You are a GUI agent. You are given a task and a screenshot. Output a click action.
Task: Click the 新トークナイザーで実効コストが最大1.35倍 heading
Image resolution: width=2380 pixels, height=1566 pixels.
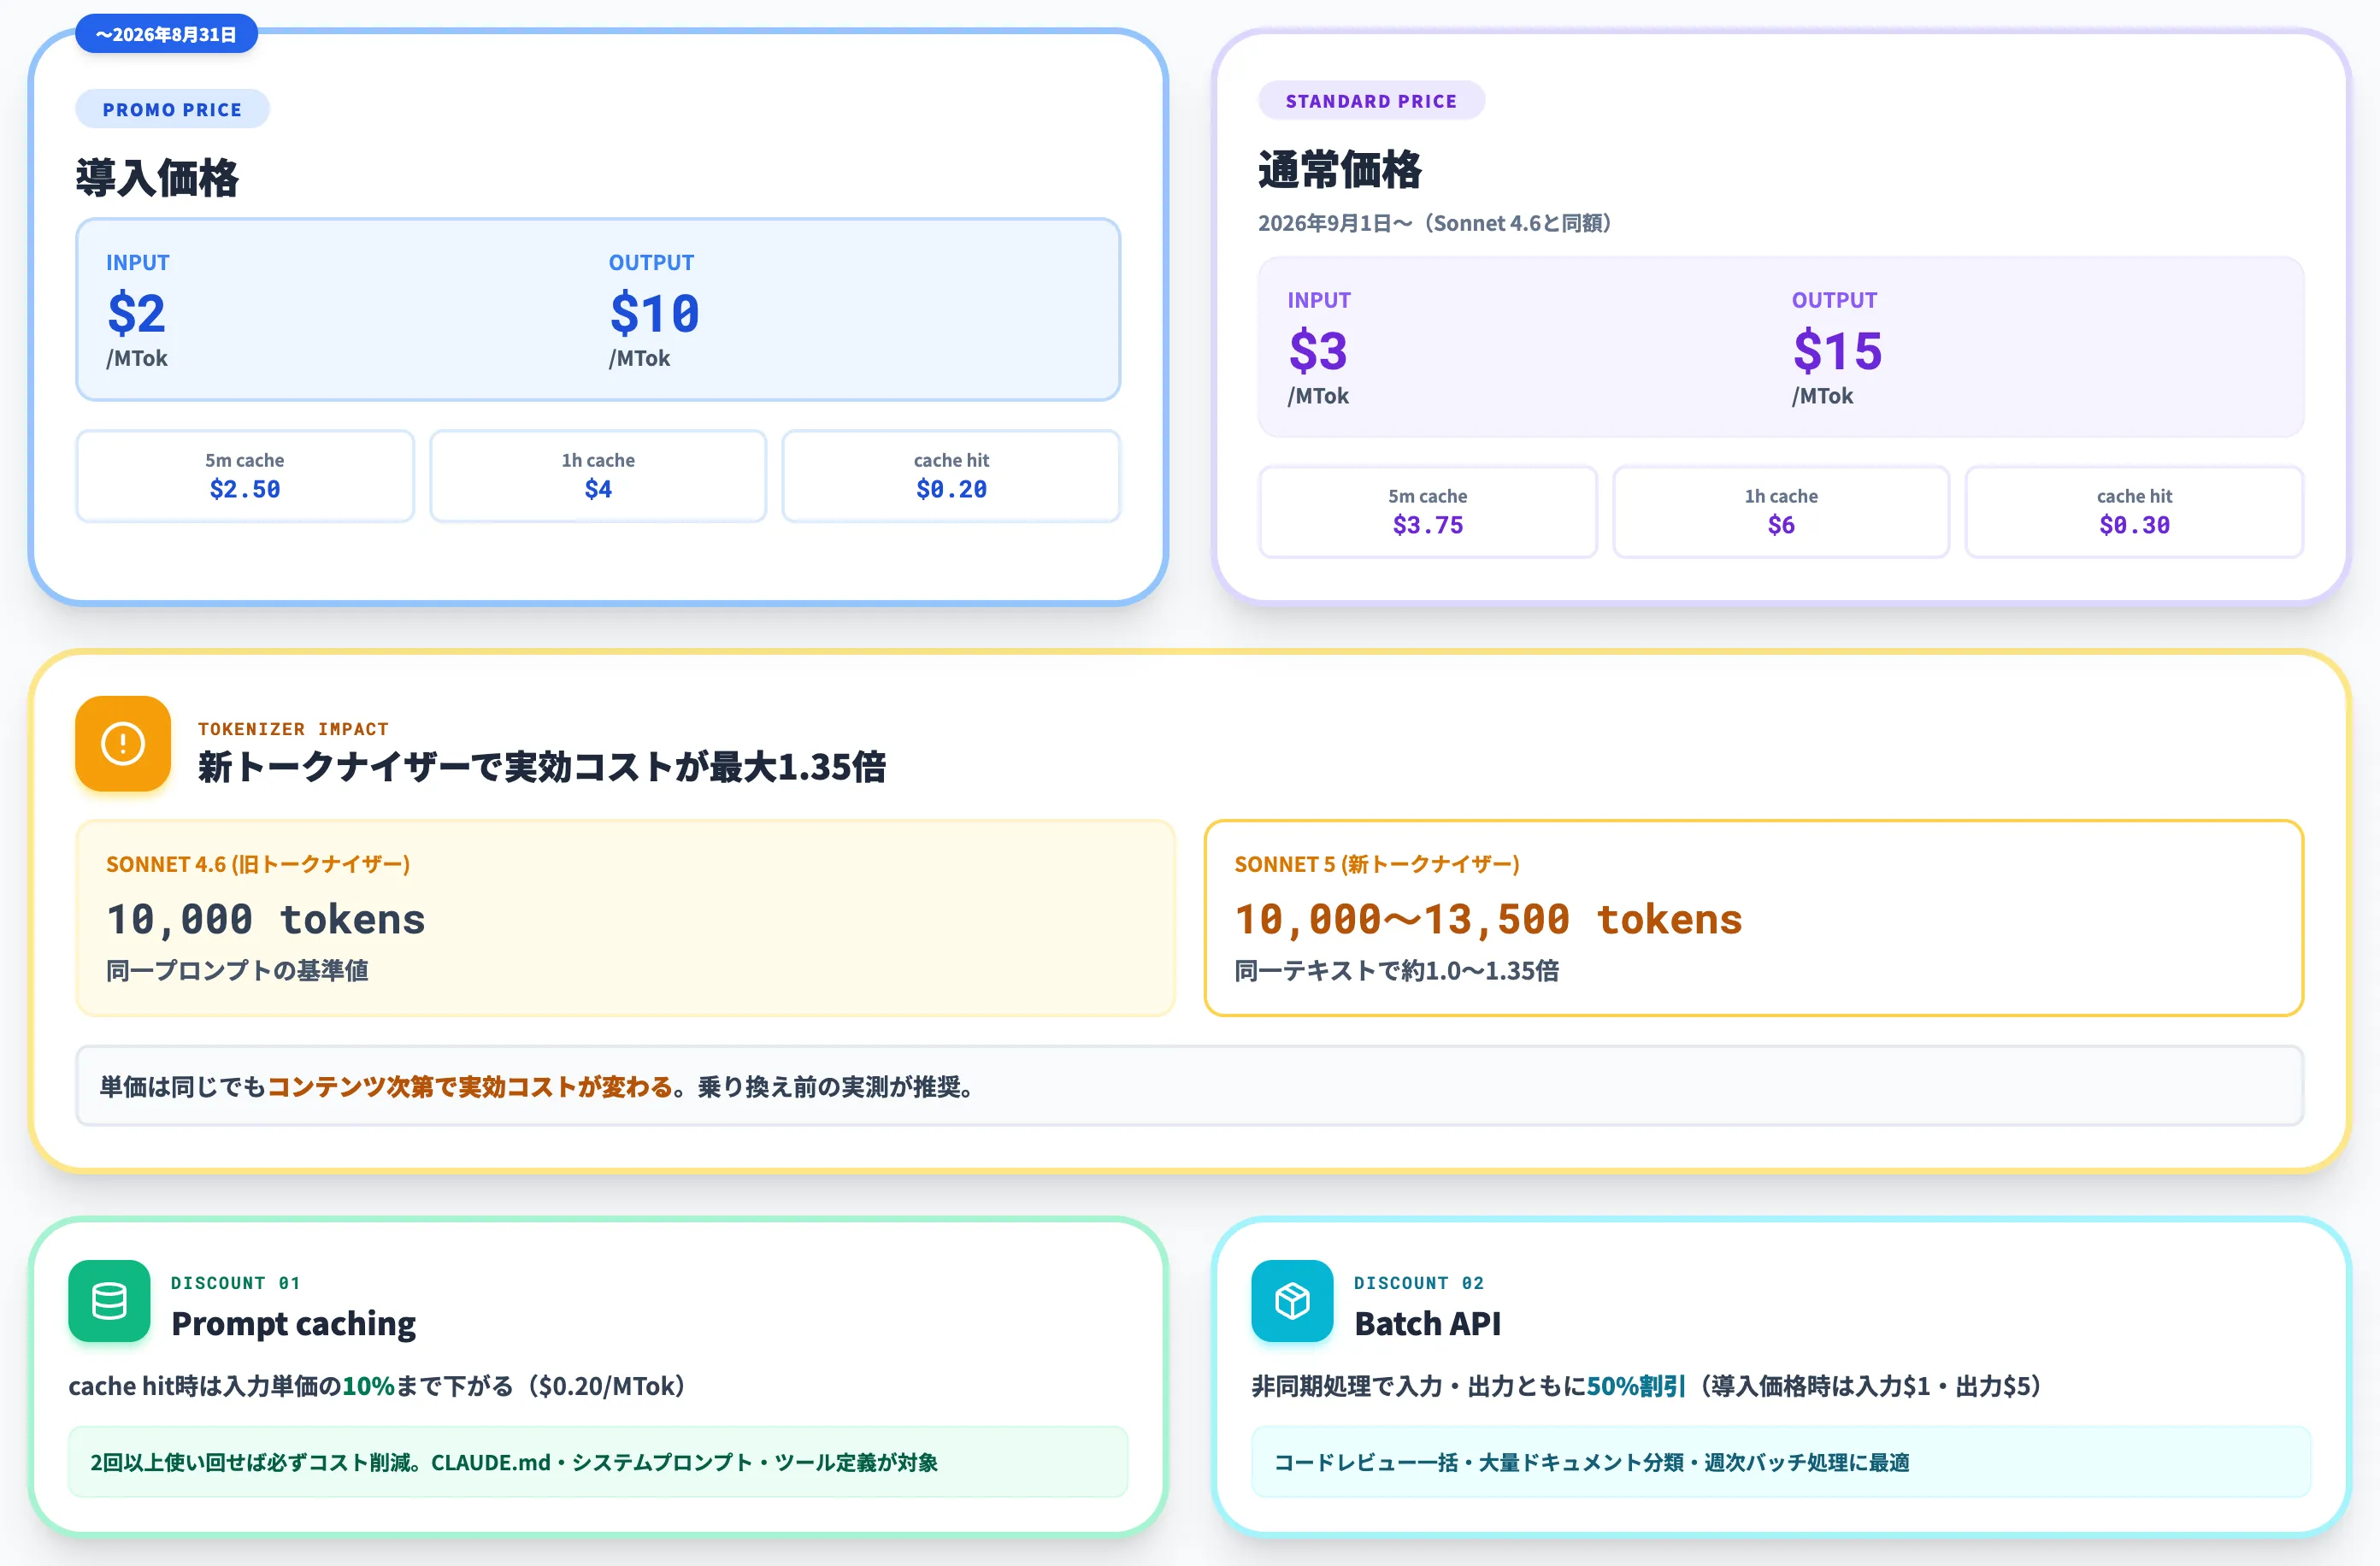[542, 767]
